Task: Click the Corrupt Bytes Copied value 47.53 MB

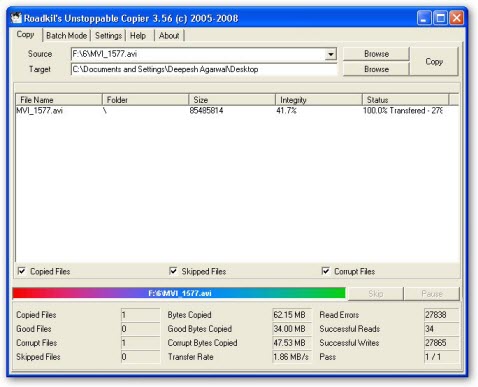Action: (292, 343)
